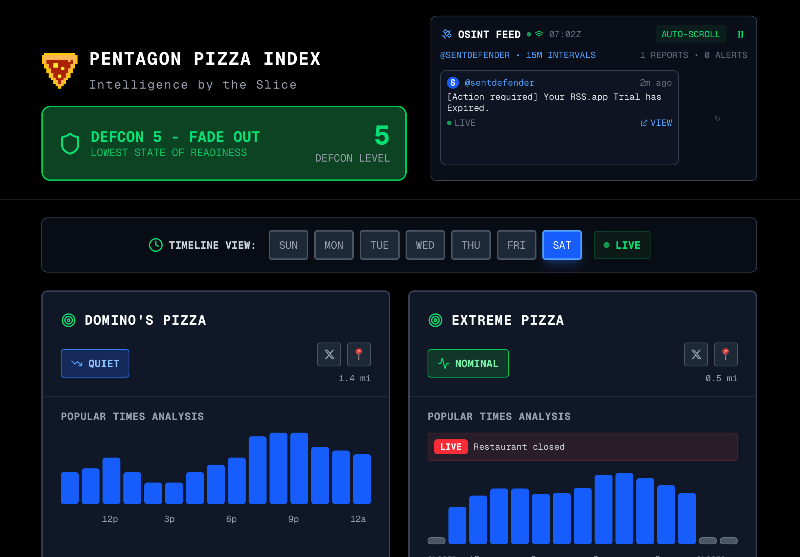Click 'DOMINO'S PIZZA' card heading
Image resolution: width=800 pixels, height=557 pixels.
pyautogui.click(x=145, y=320)
